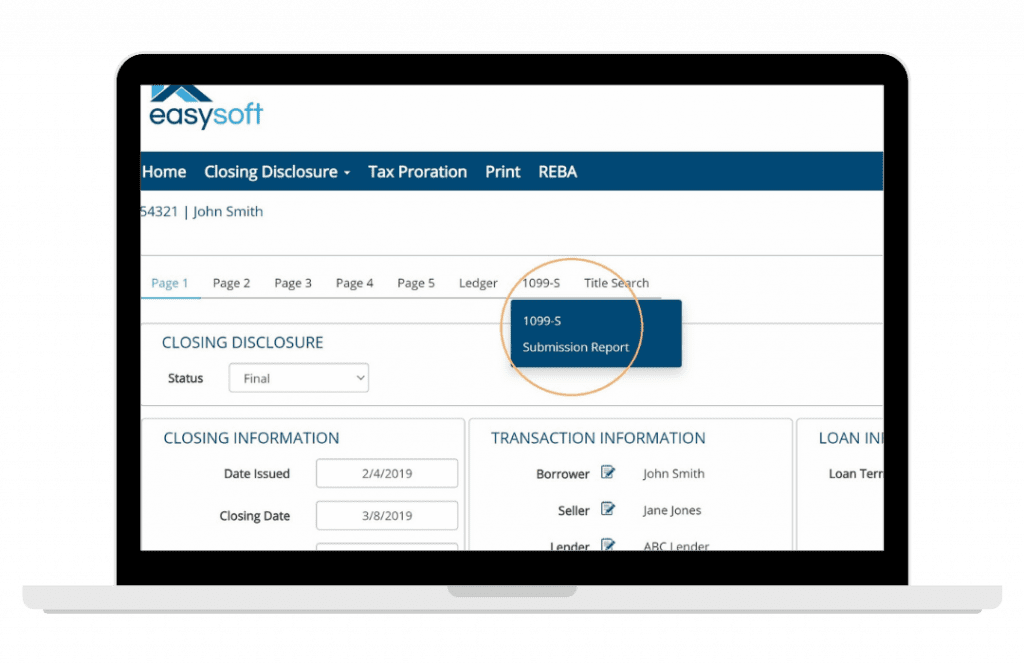Click Print in the navigation bar

click(502, 172)
